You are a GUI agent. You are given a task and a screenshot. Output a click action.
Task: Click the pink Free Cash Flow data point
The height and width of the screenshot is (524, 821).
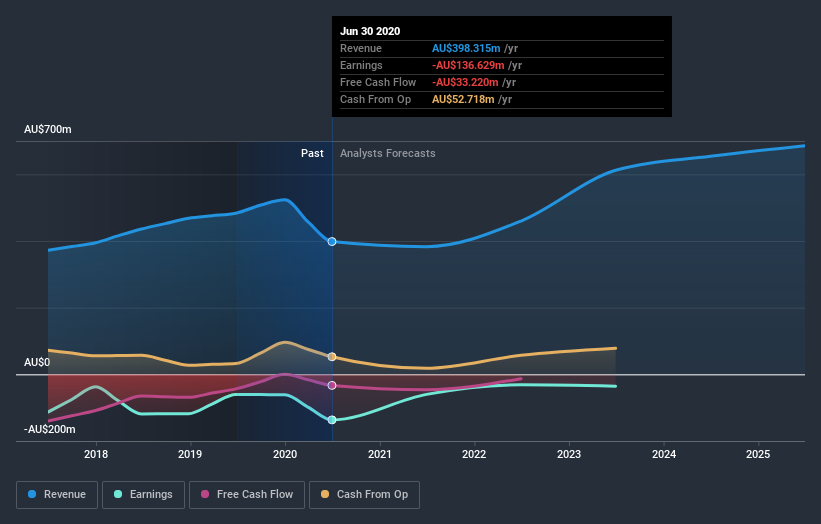332,385
